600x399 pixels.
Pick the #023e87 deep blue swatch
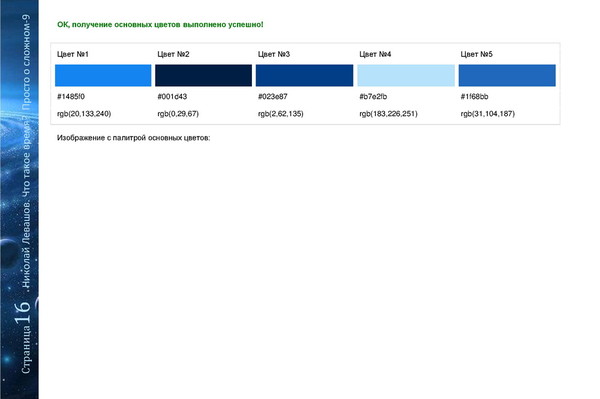click(x=304, y=75)
